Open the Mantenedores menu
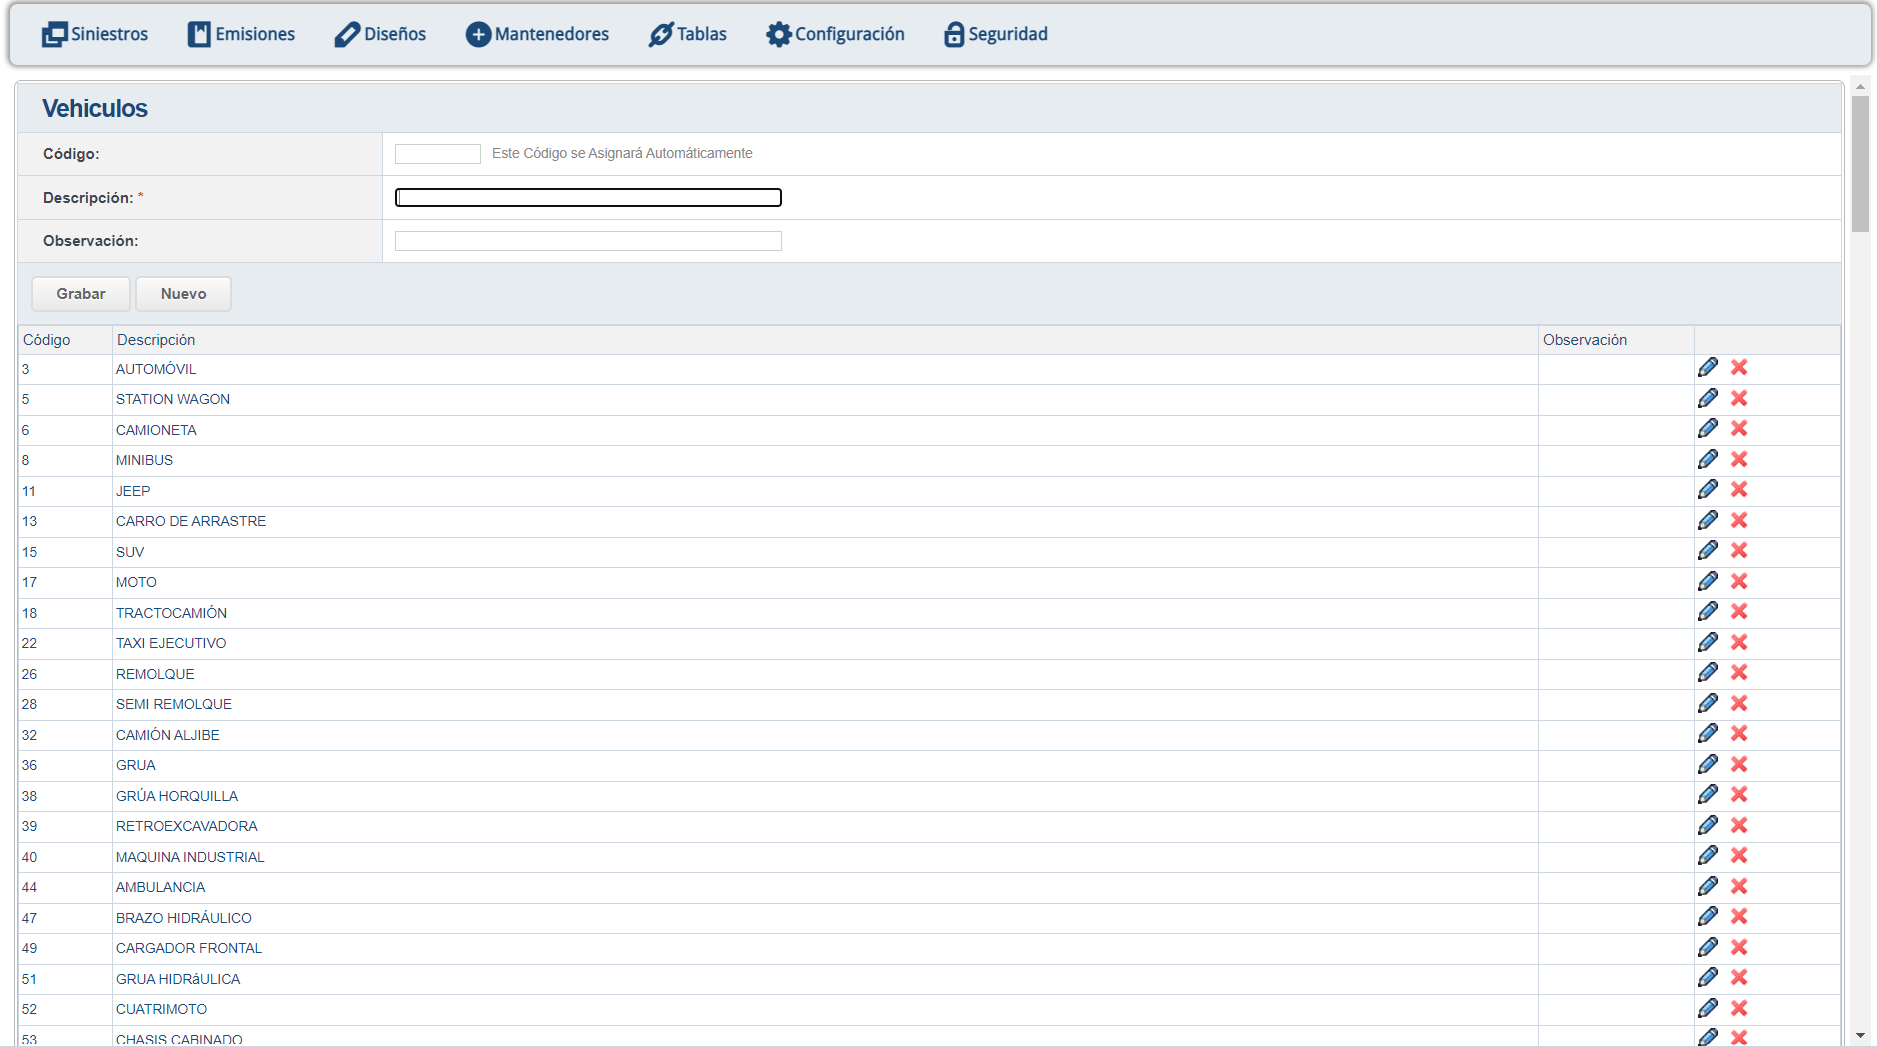Viewport: 1877px width, 1047px height. pyautogui.click(x=537, y=34)
